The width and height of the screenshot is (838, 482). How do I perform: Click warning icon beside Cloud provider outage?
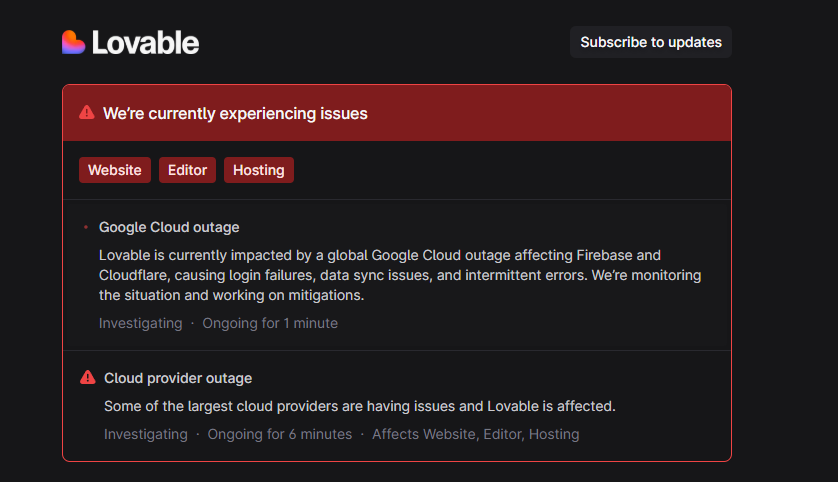(x=88, y=377)
